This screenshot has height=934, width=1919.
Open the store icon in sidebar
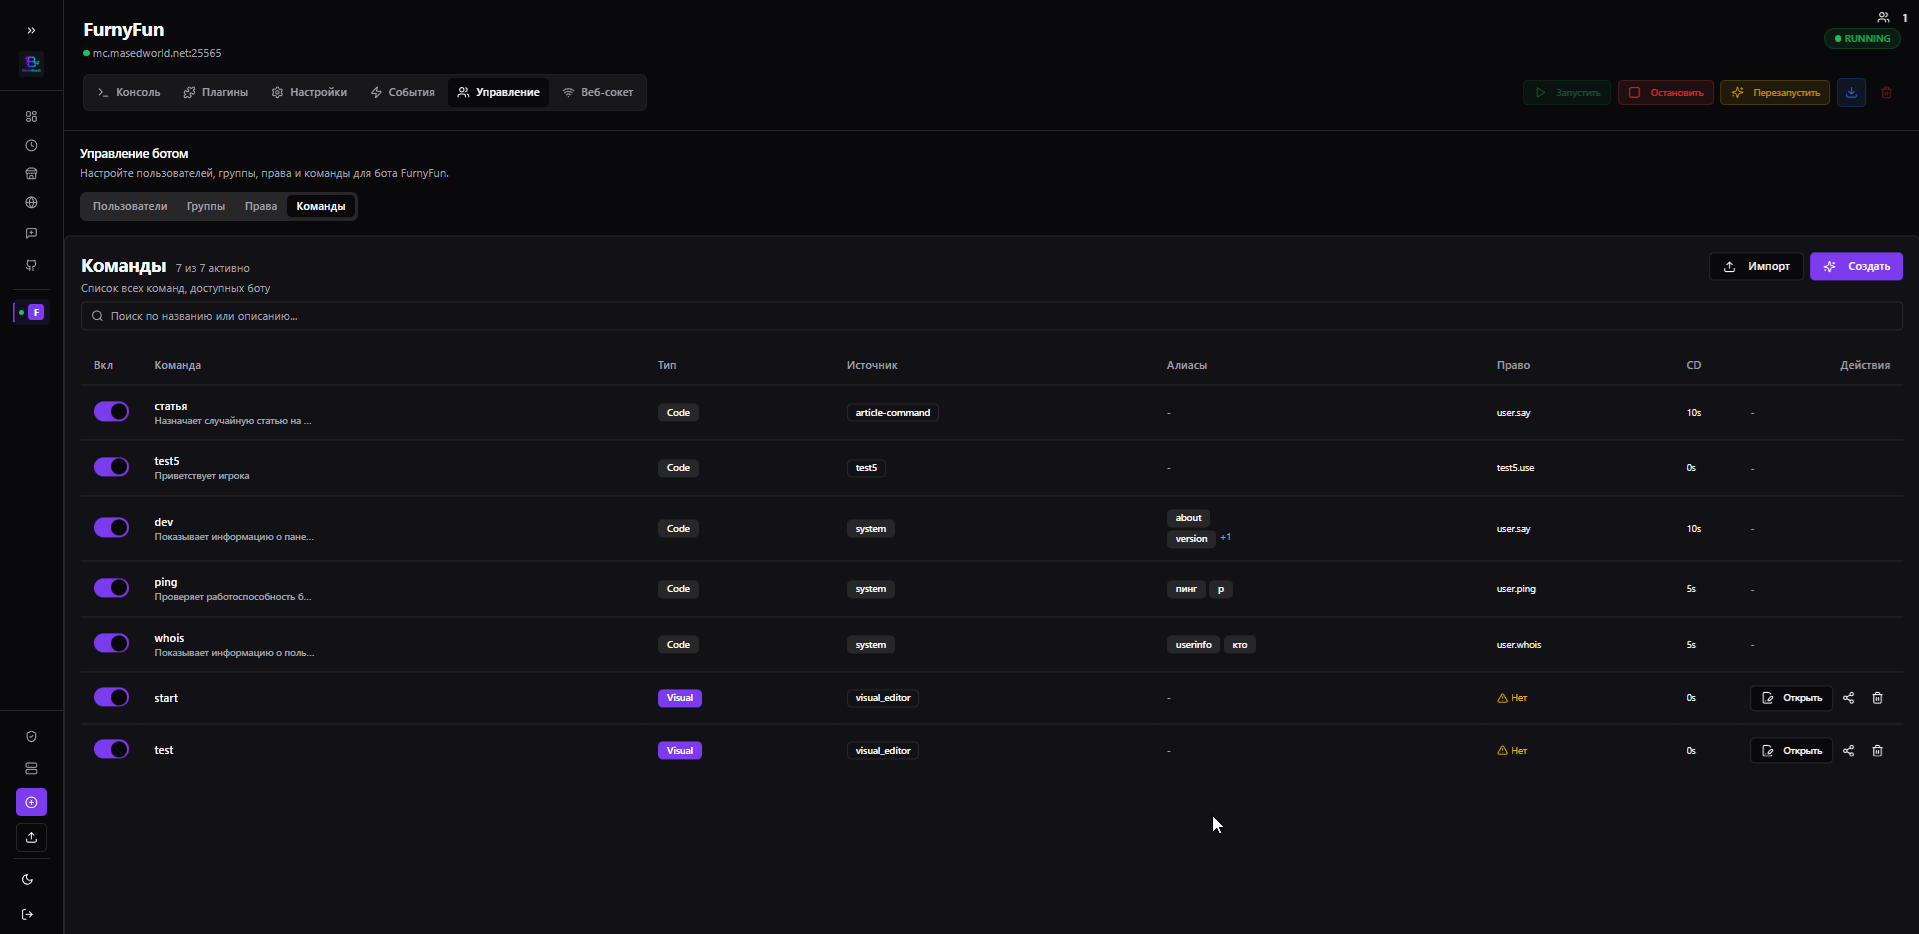pos(31,174)
